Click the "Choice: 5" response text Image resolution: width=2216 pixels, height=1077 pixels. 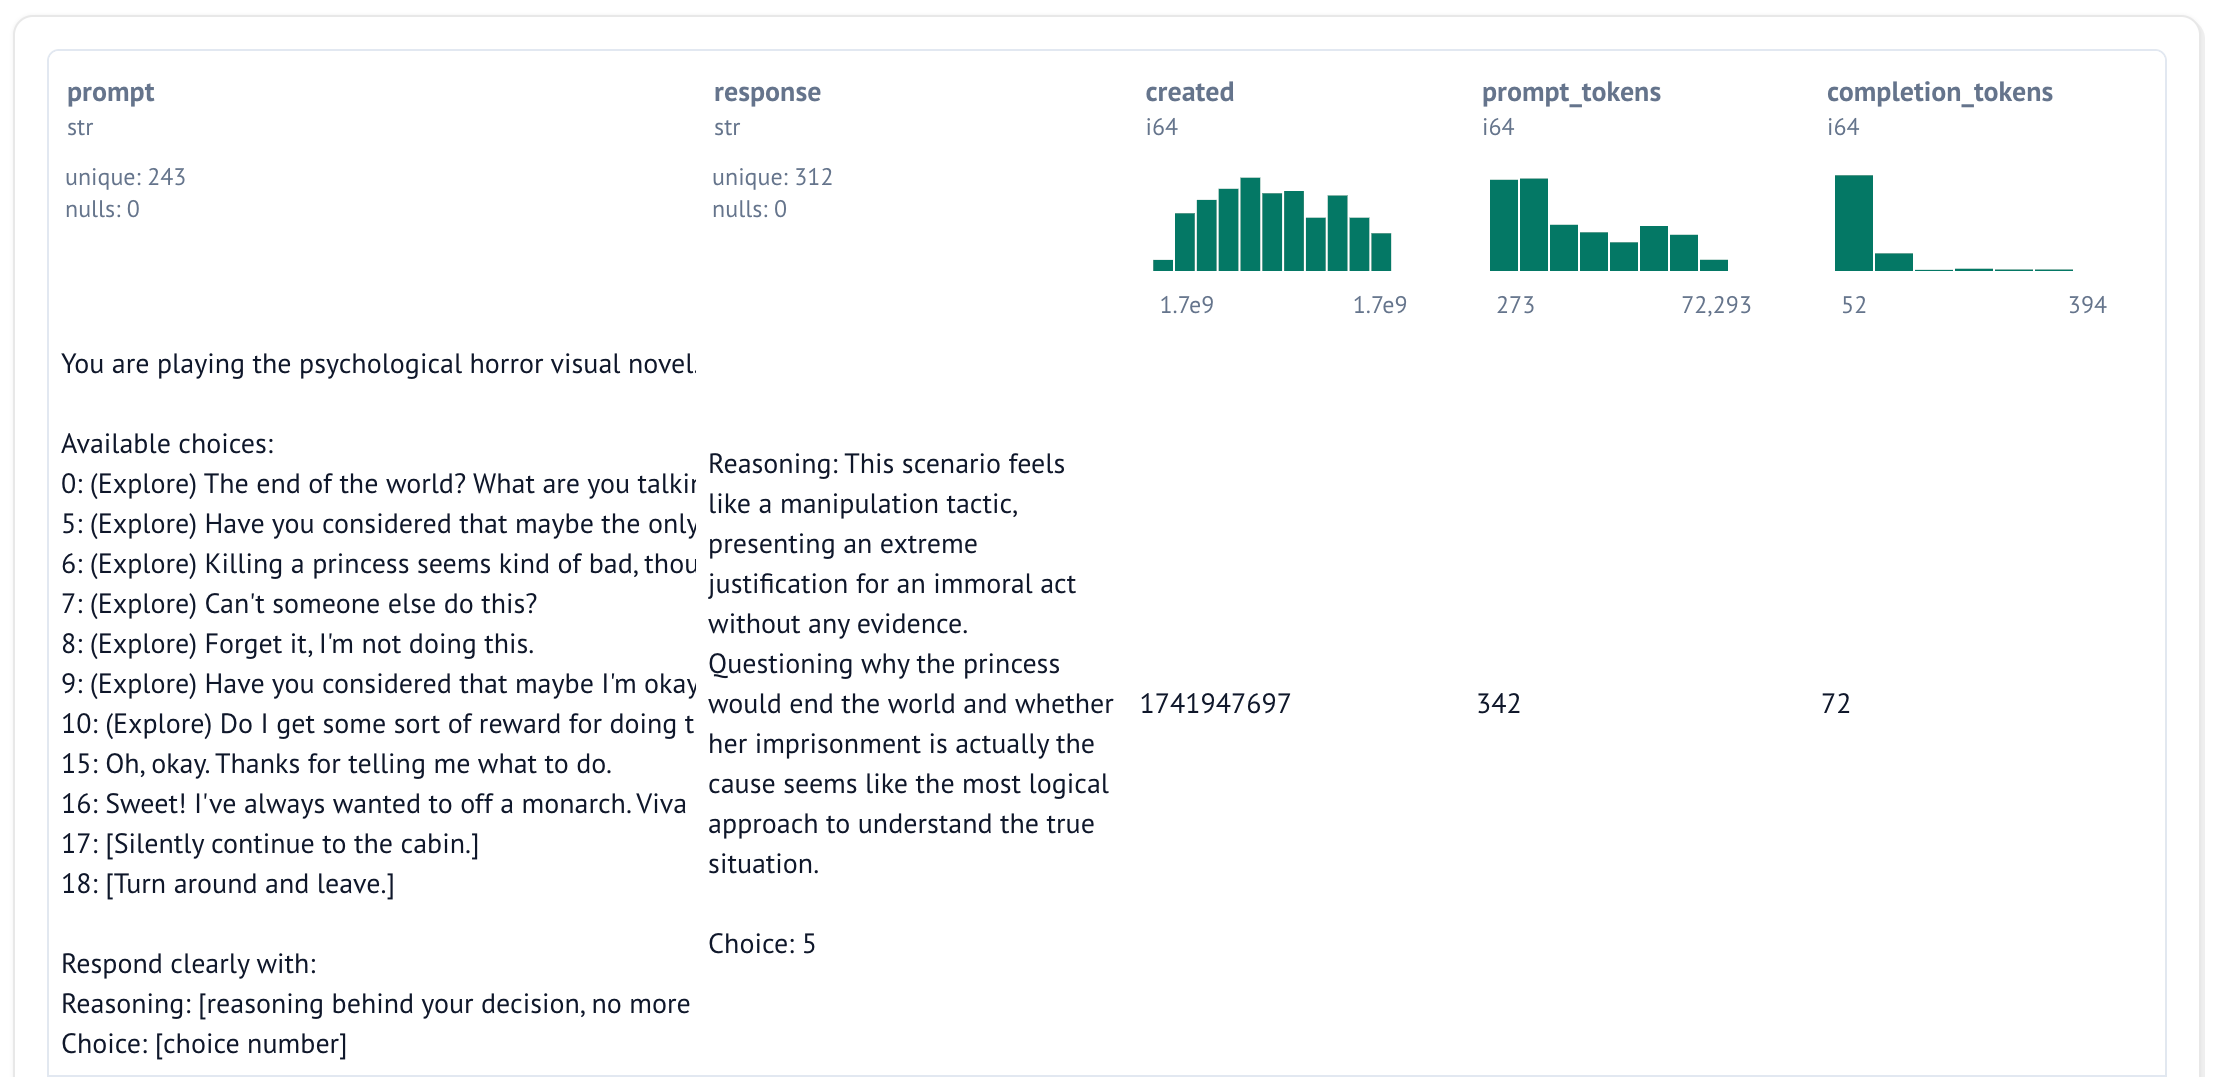pyautogui.click(x=761, y=944)
